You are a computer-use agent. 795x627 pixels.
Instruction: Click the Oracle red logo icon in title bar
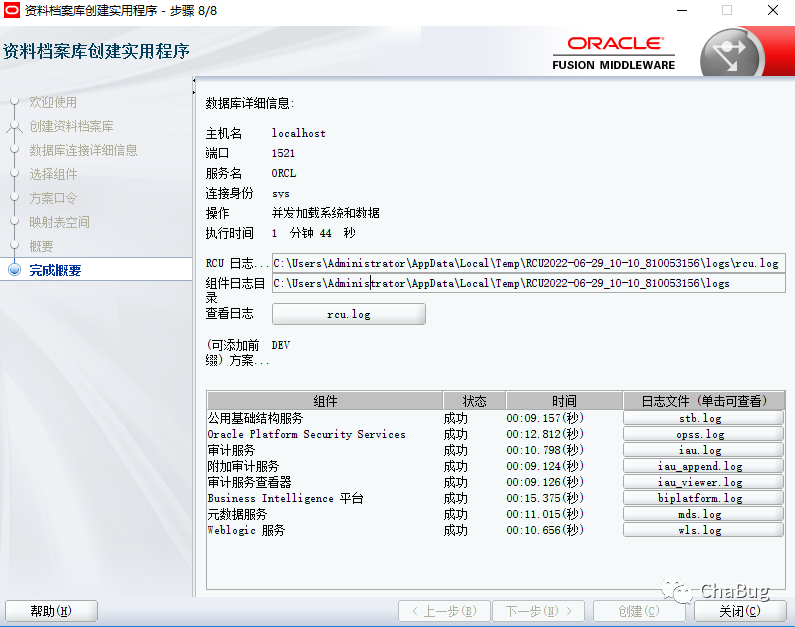(x=12, y=10)
